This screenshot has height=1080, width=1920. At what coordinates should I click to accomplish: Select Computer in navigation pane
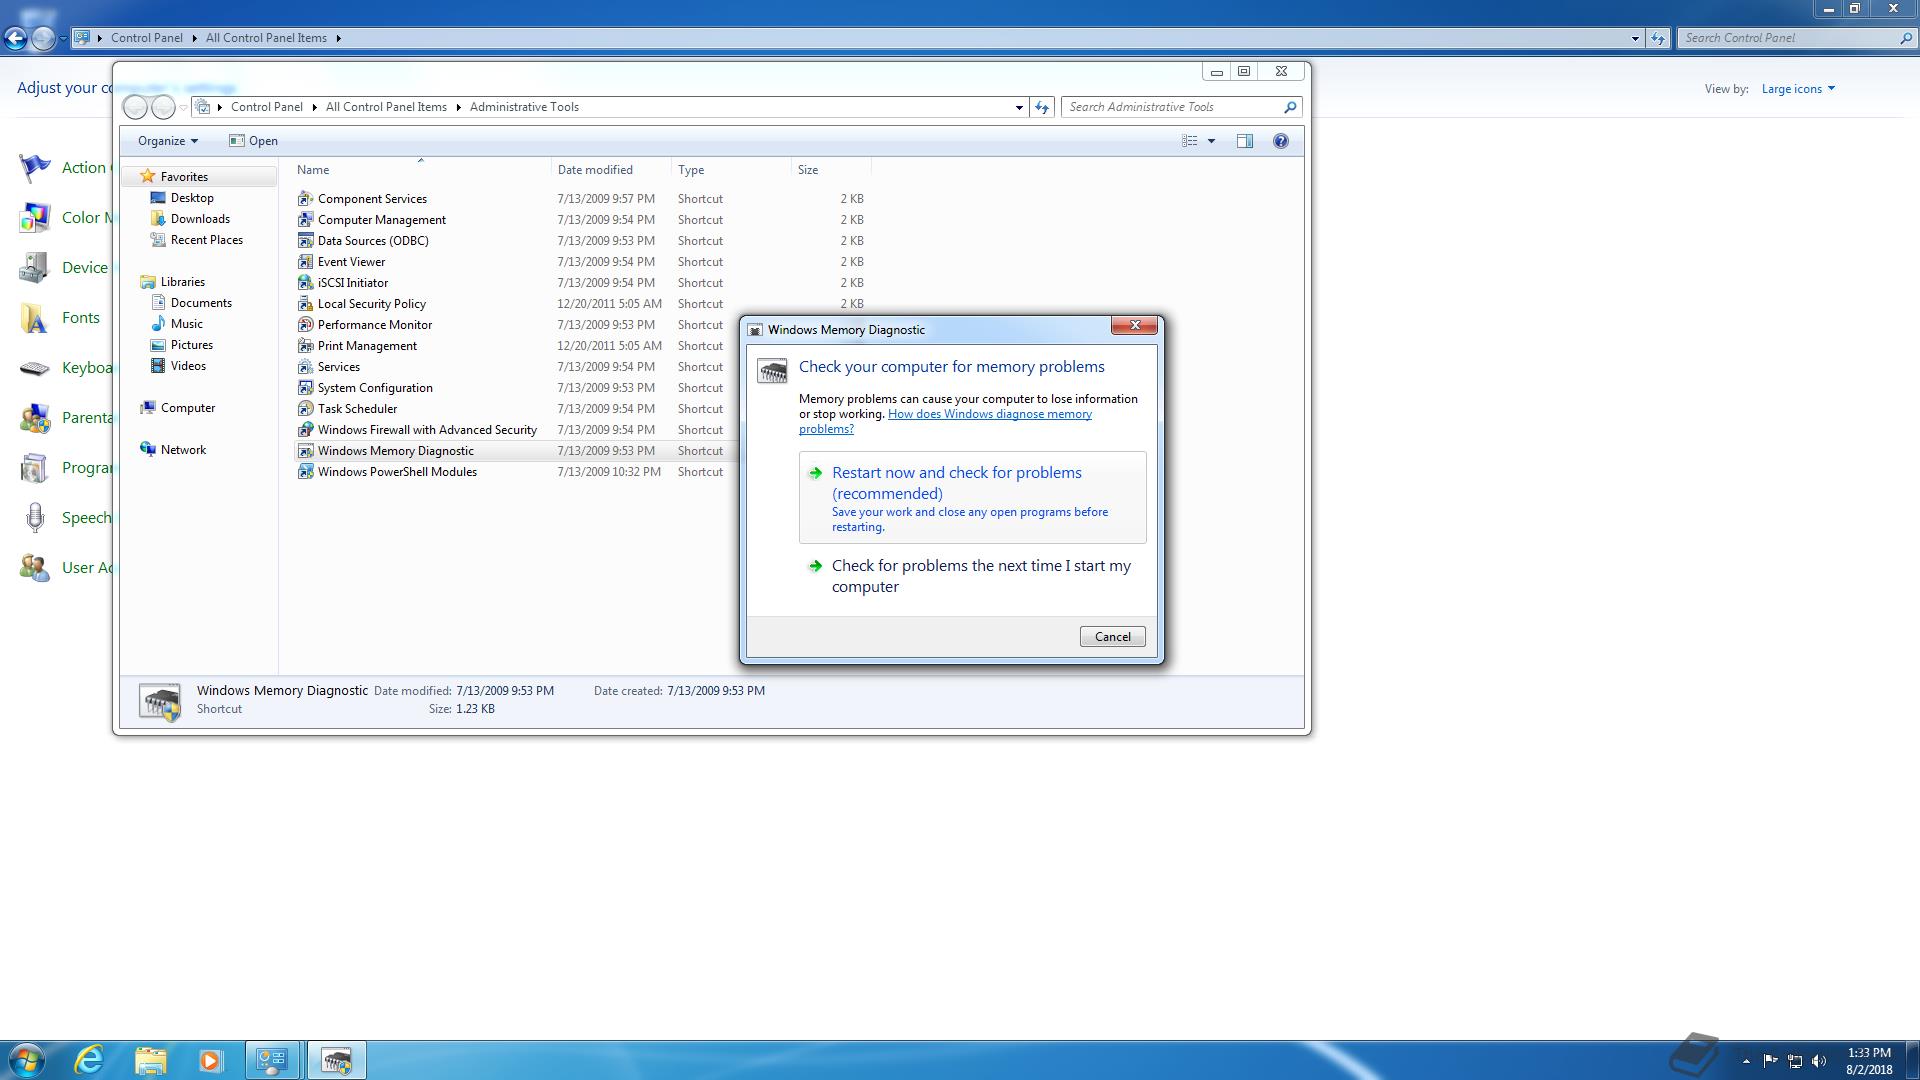187,408
